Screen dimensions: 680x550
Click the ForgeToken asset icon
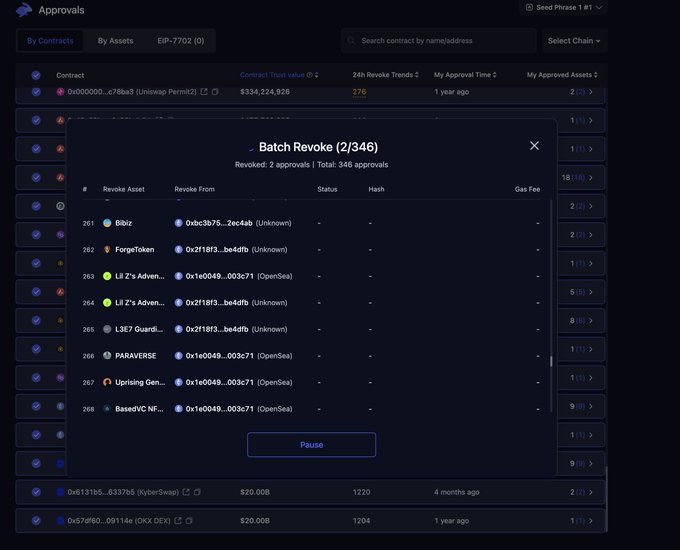(x=107, y=249)
